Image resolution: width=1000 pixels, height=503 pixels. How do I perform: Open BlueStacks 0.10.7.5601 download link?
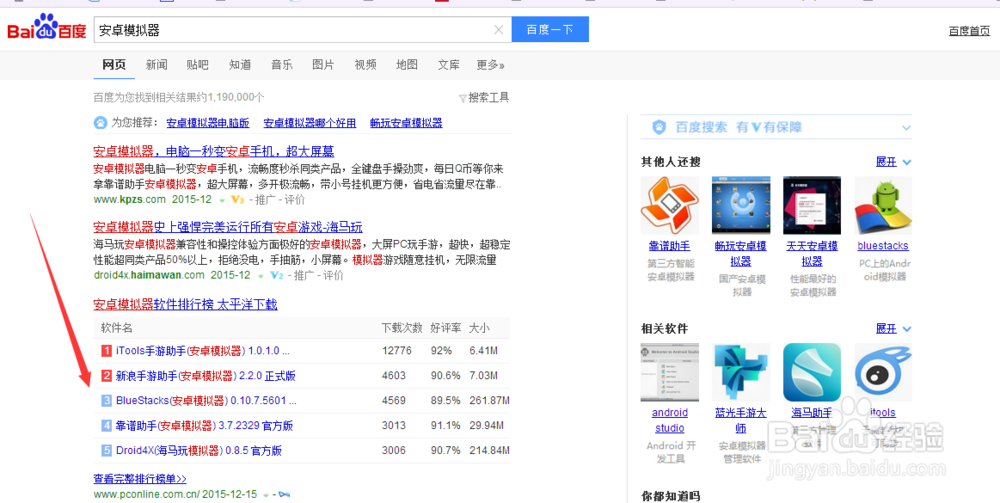[206, 401]
